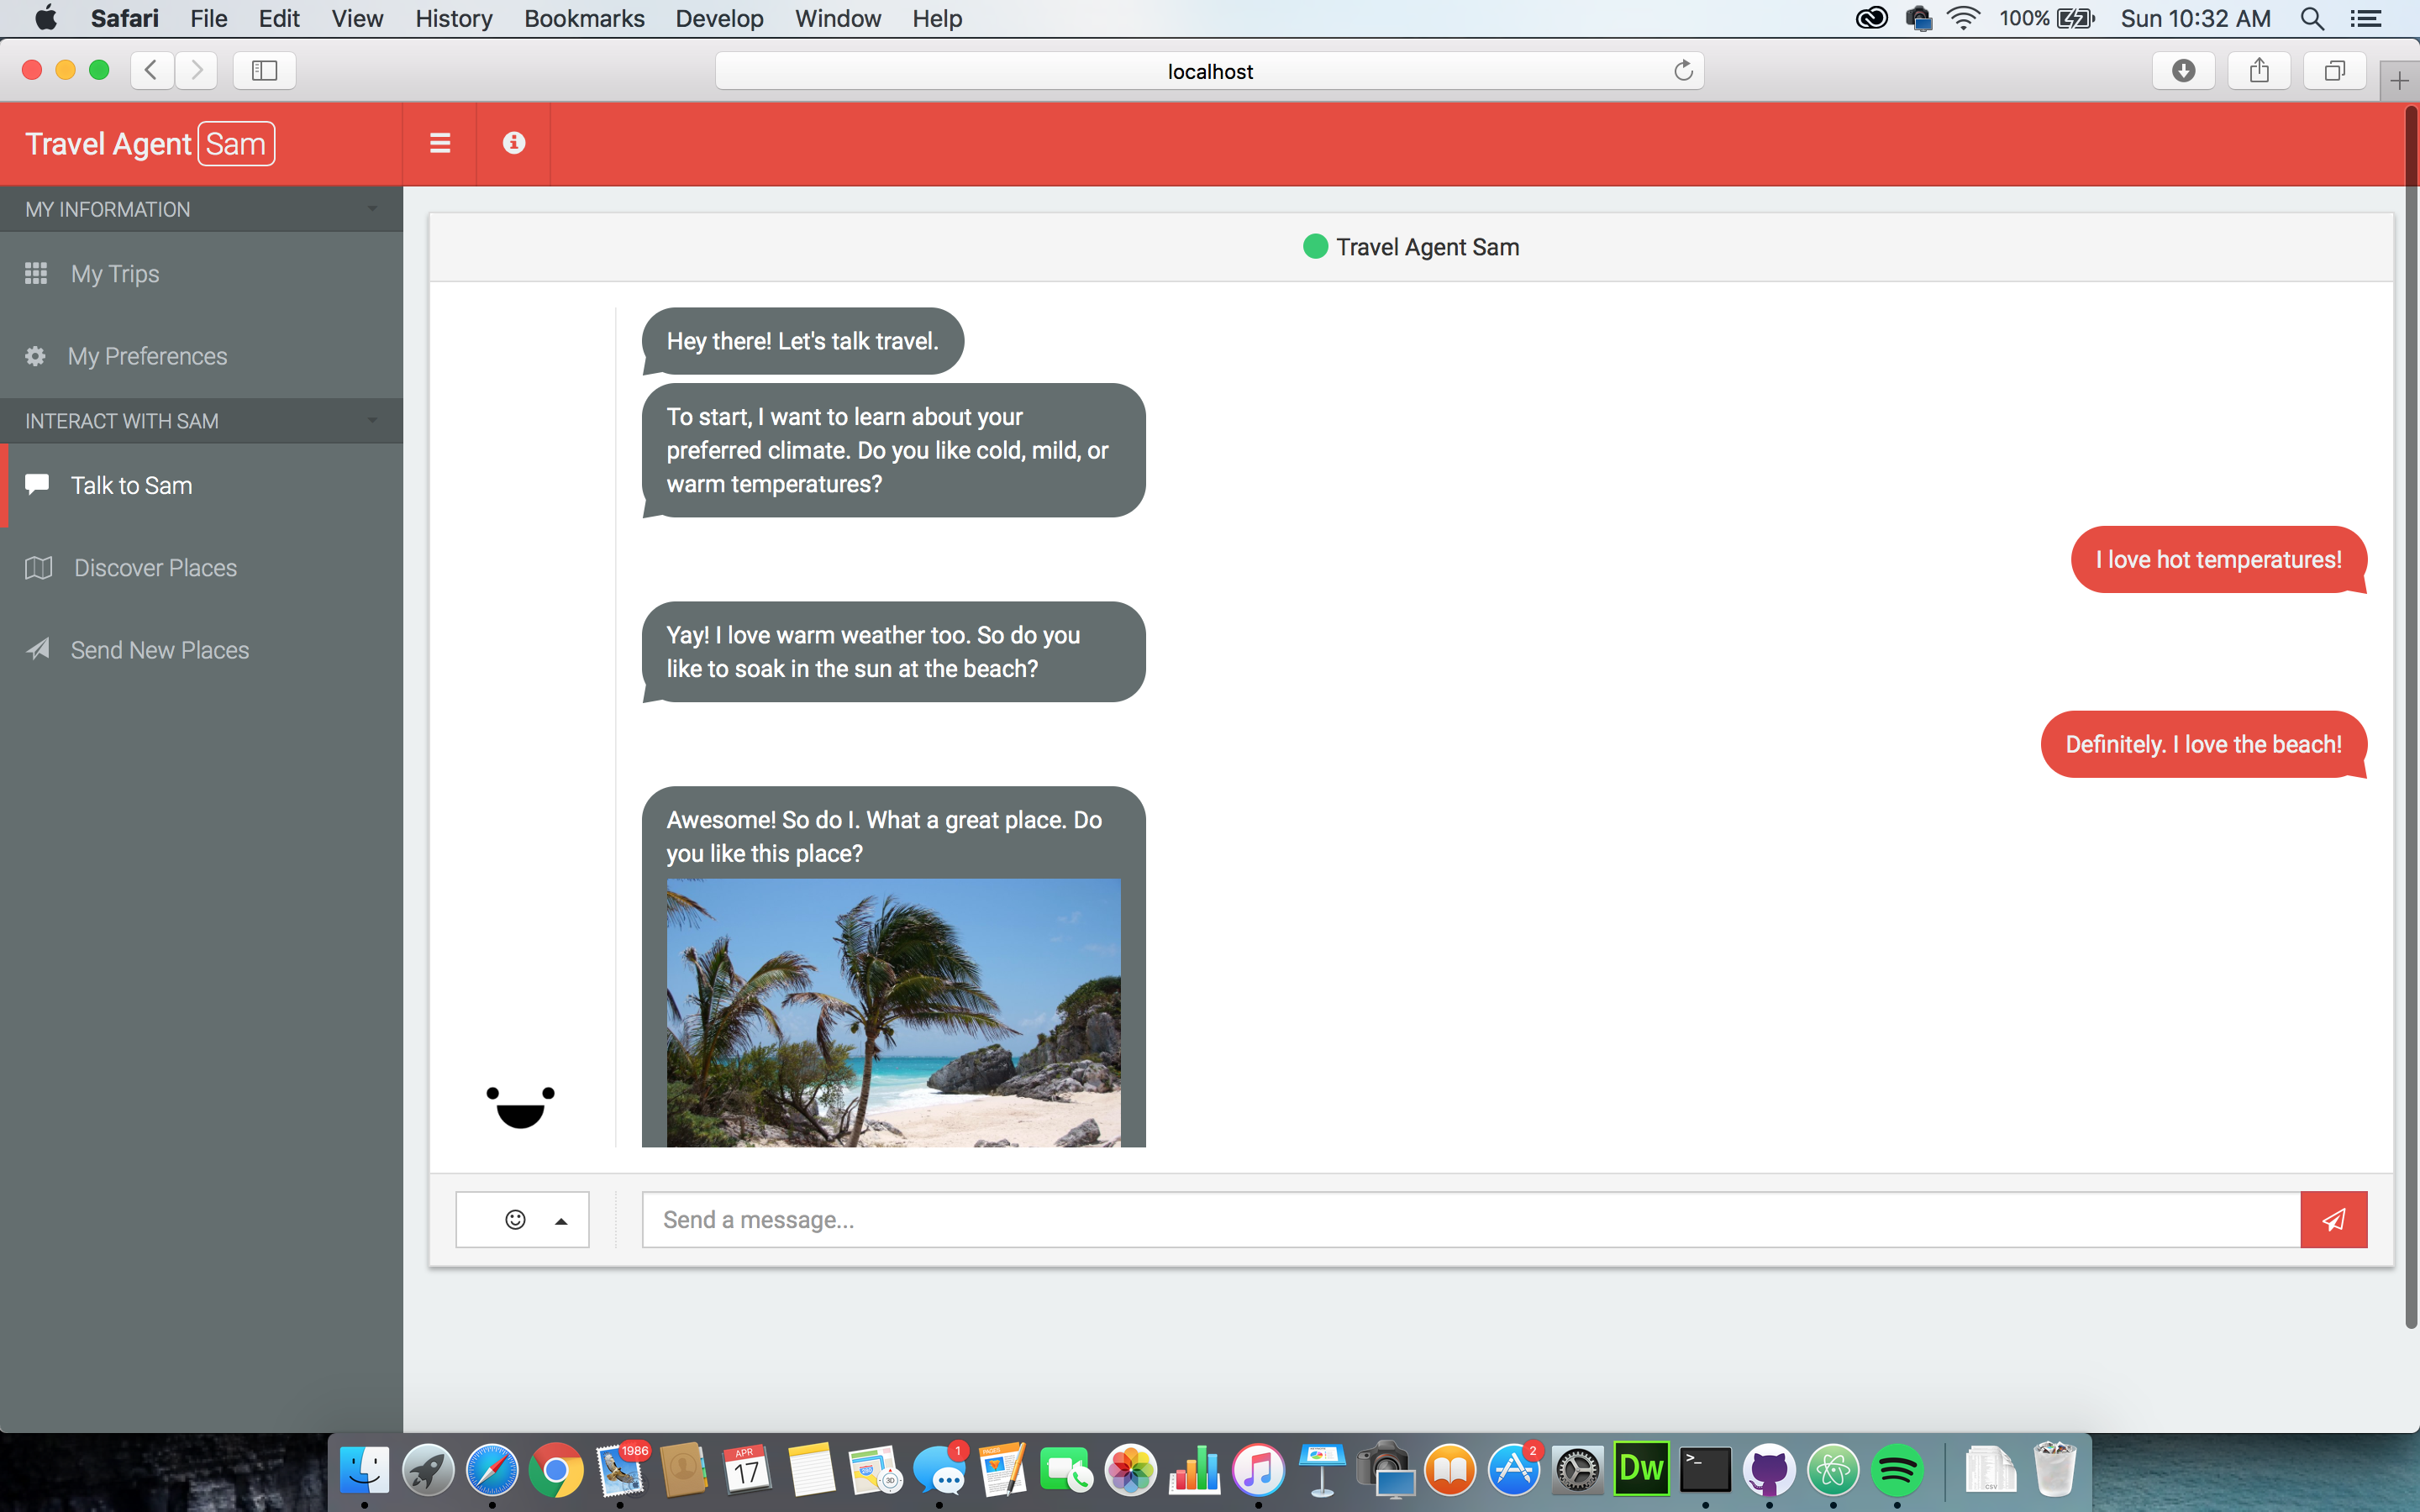Collapse the MY INFORMATION section arrow
Image resolution: width=2420 pixels, height=1512 pixels.
(373, 209)
